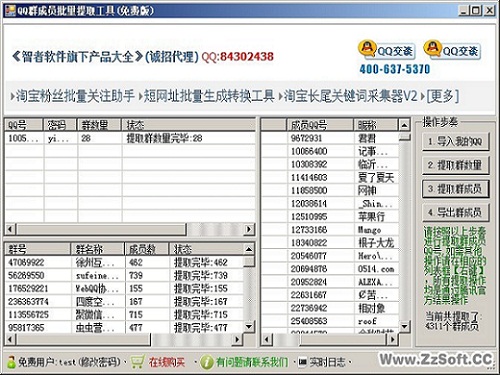Select member row 12510995
500x375 pixels.
tap(330, 217)
